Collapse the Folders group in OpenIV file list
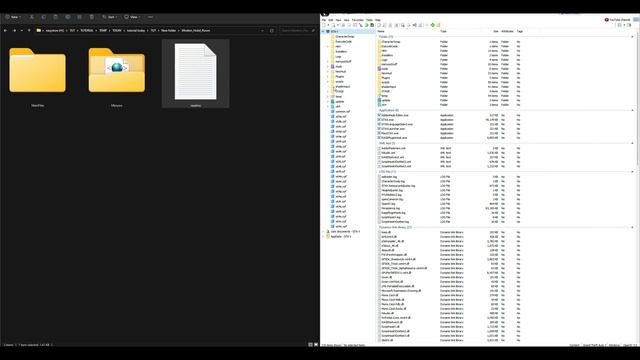 (633, 37)
